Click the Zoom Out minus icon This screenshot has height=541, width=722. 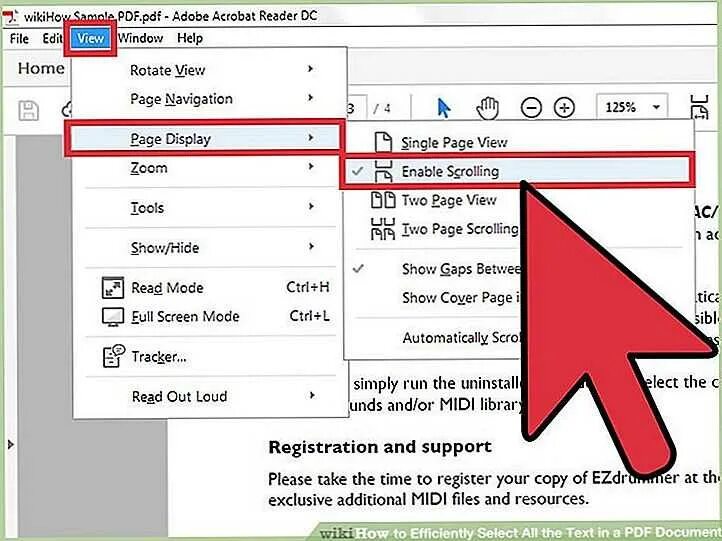[531, 108]
